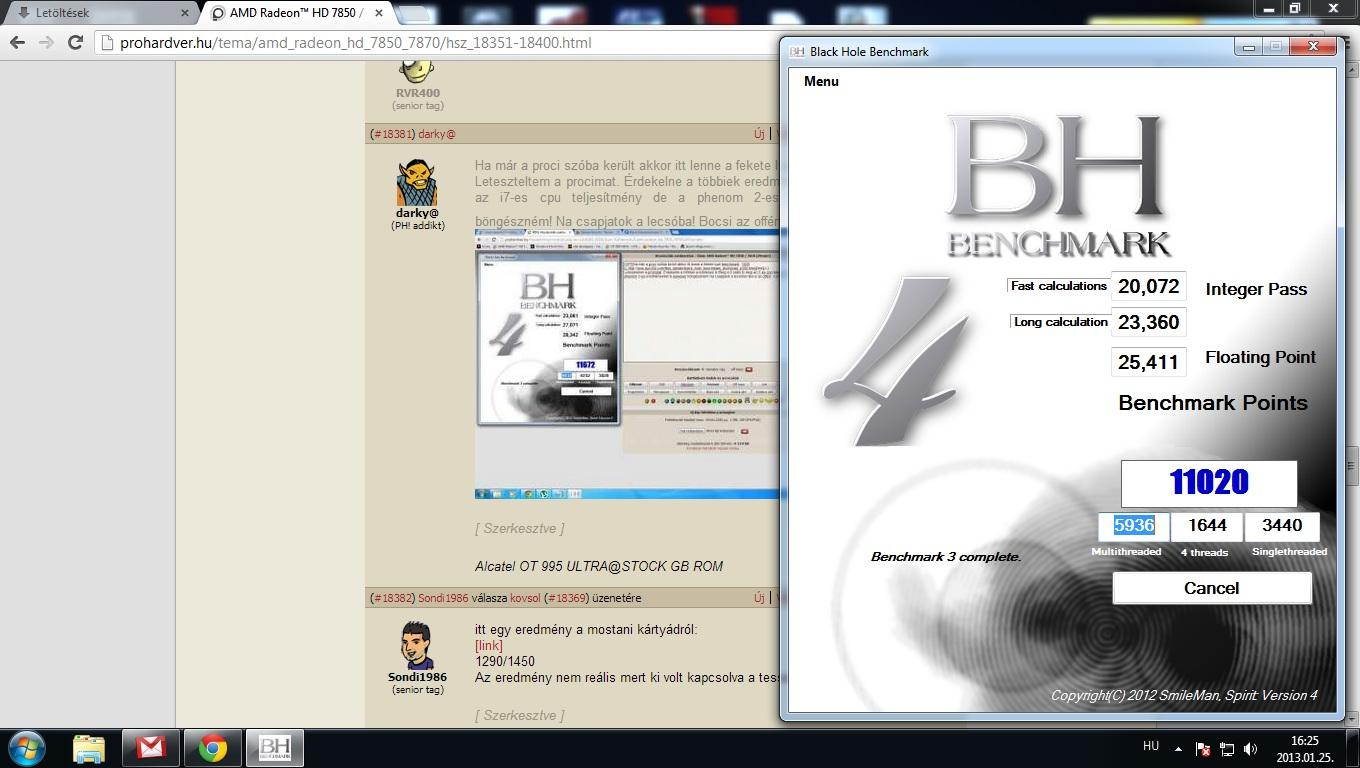
Task: Click the total benchmark points 11020
Action: pyautogui.click(x=1209, y=483)
